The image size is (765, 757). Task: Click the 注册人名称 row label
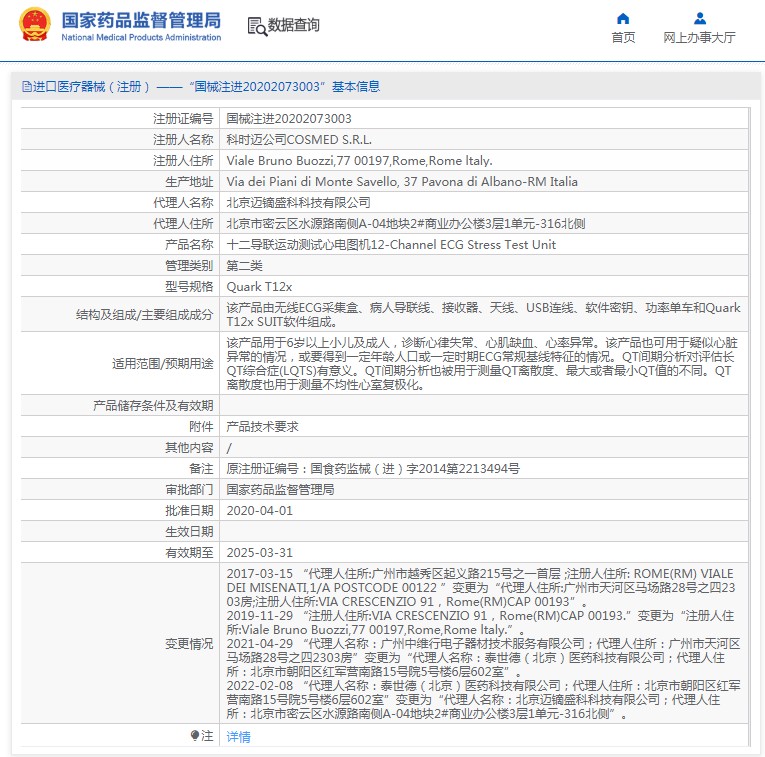tap(183, 139)
